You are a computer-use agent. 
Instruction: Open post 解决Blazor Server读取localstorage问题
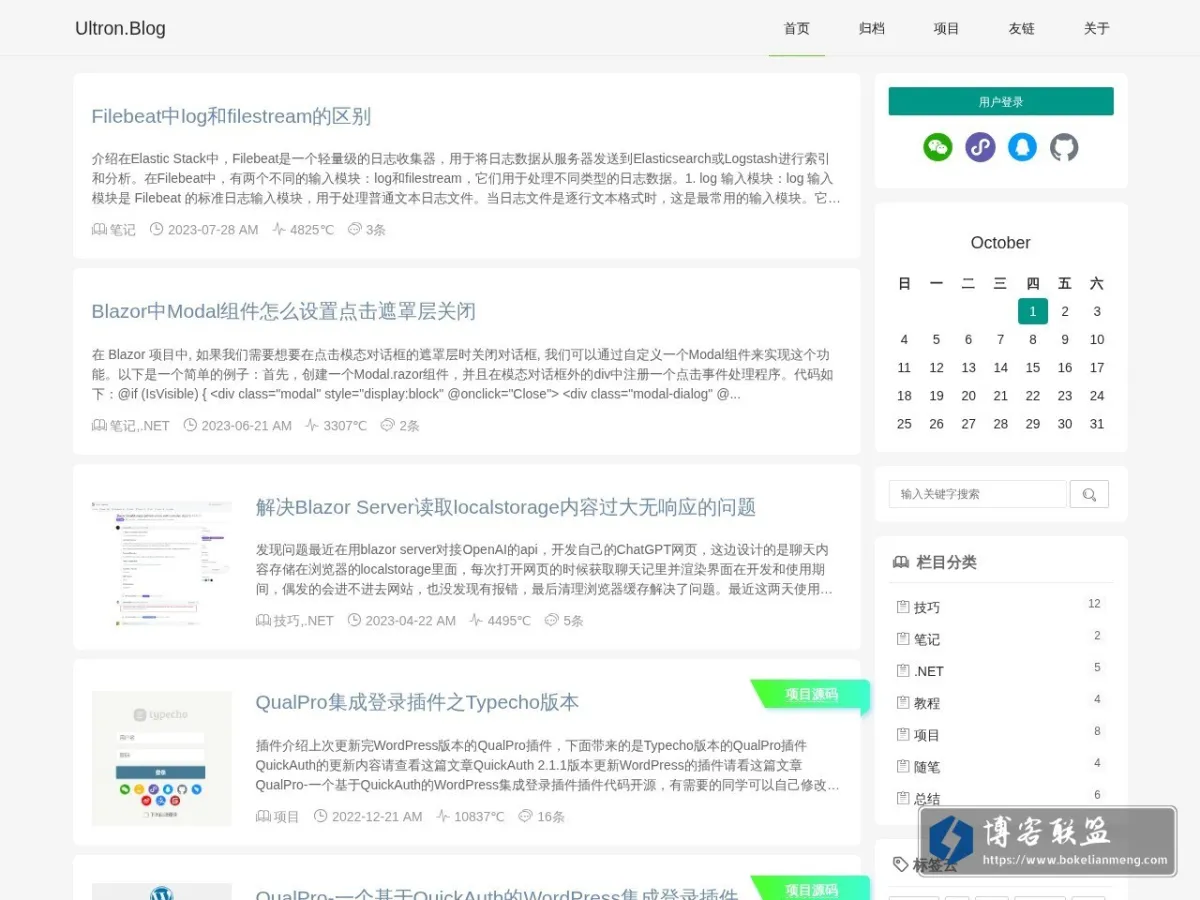(506, 507)
